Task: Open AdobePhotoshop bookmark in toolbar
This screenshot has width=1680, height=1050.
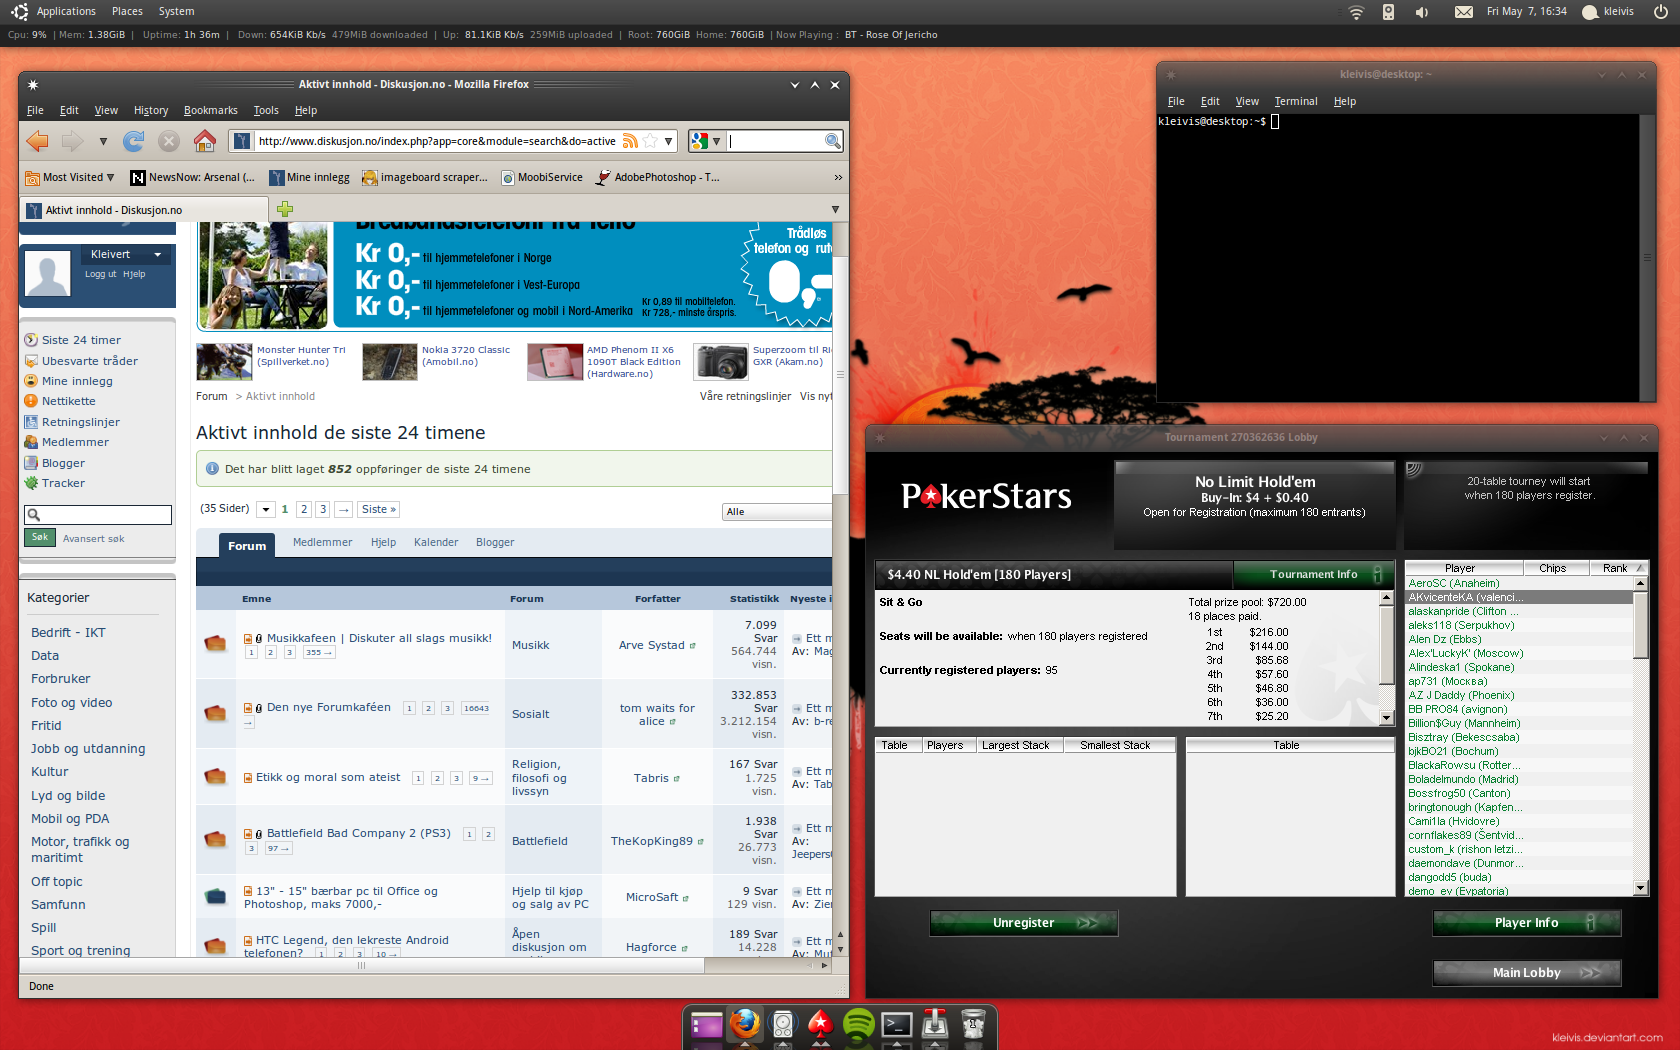Action: coord(658,177)
